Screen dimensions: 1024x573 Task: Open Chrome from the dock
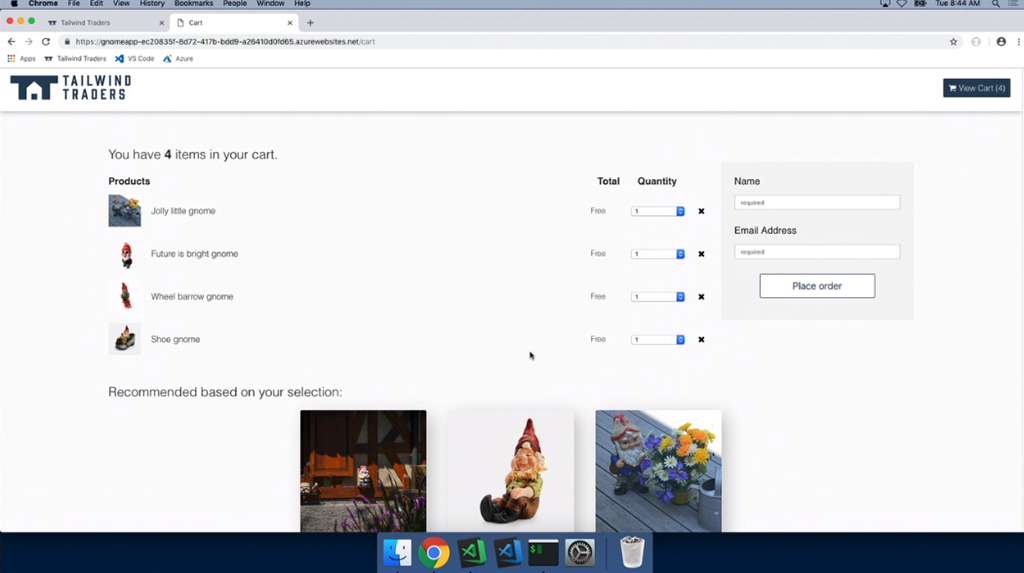(x=434, y=552)
